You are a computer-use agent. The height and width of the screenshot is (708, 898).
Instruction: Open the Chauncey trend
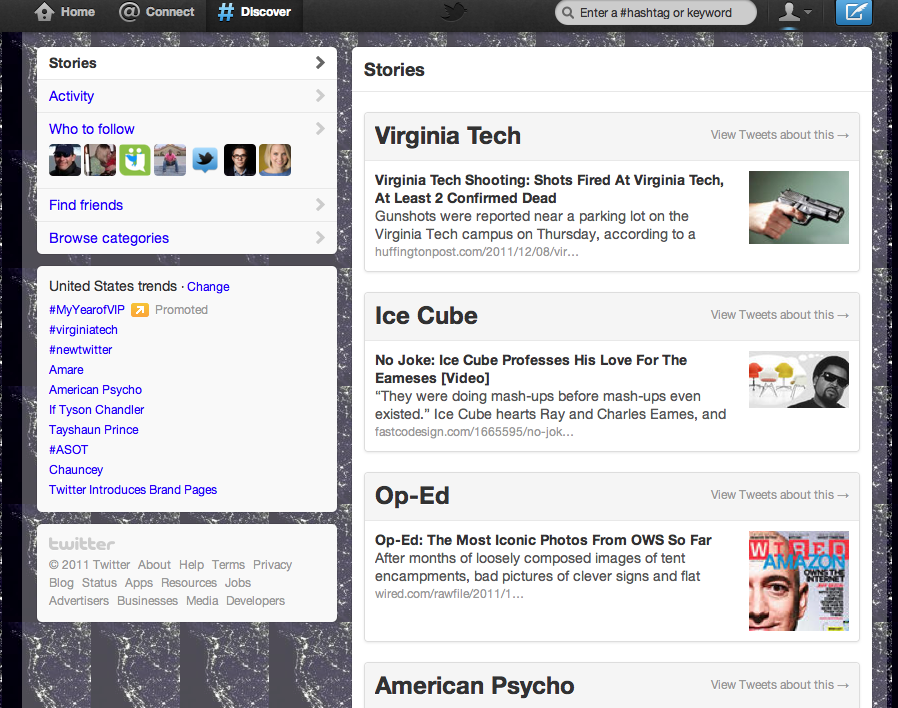76,470
